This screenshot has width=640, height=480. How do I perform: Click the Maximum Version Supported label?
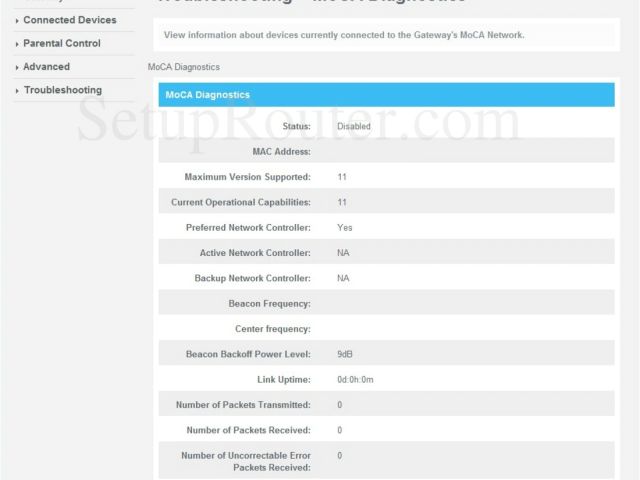(247, 177)
